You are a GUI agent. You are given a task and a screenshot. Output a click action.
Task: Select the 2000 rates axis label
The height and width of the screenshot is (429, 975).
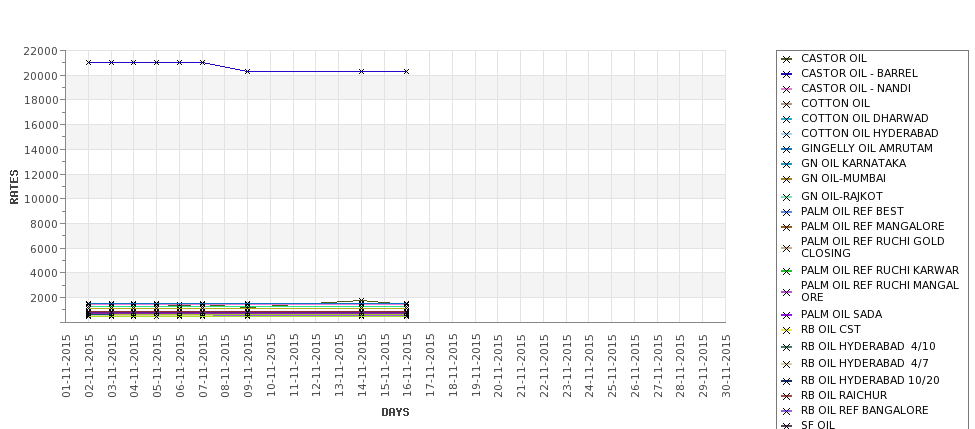(x=44, y=298)
